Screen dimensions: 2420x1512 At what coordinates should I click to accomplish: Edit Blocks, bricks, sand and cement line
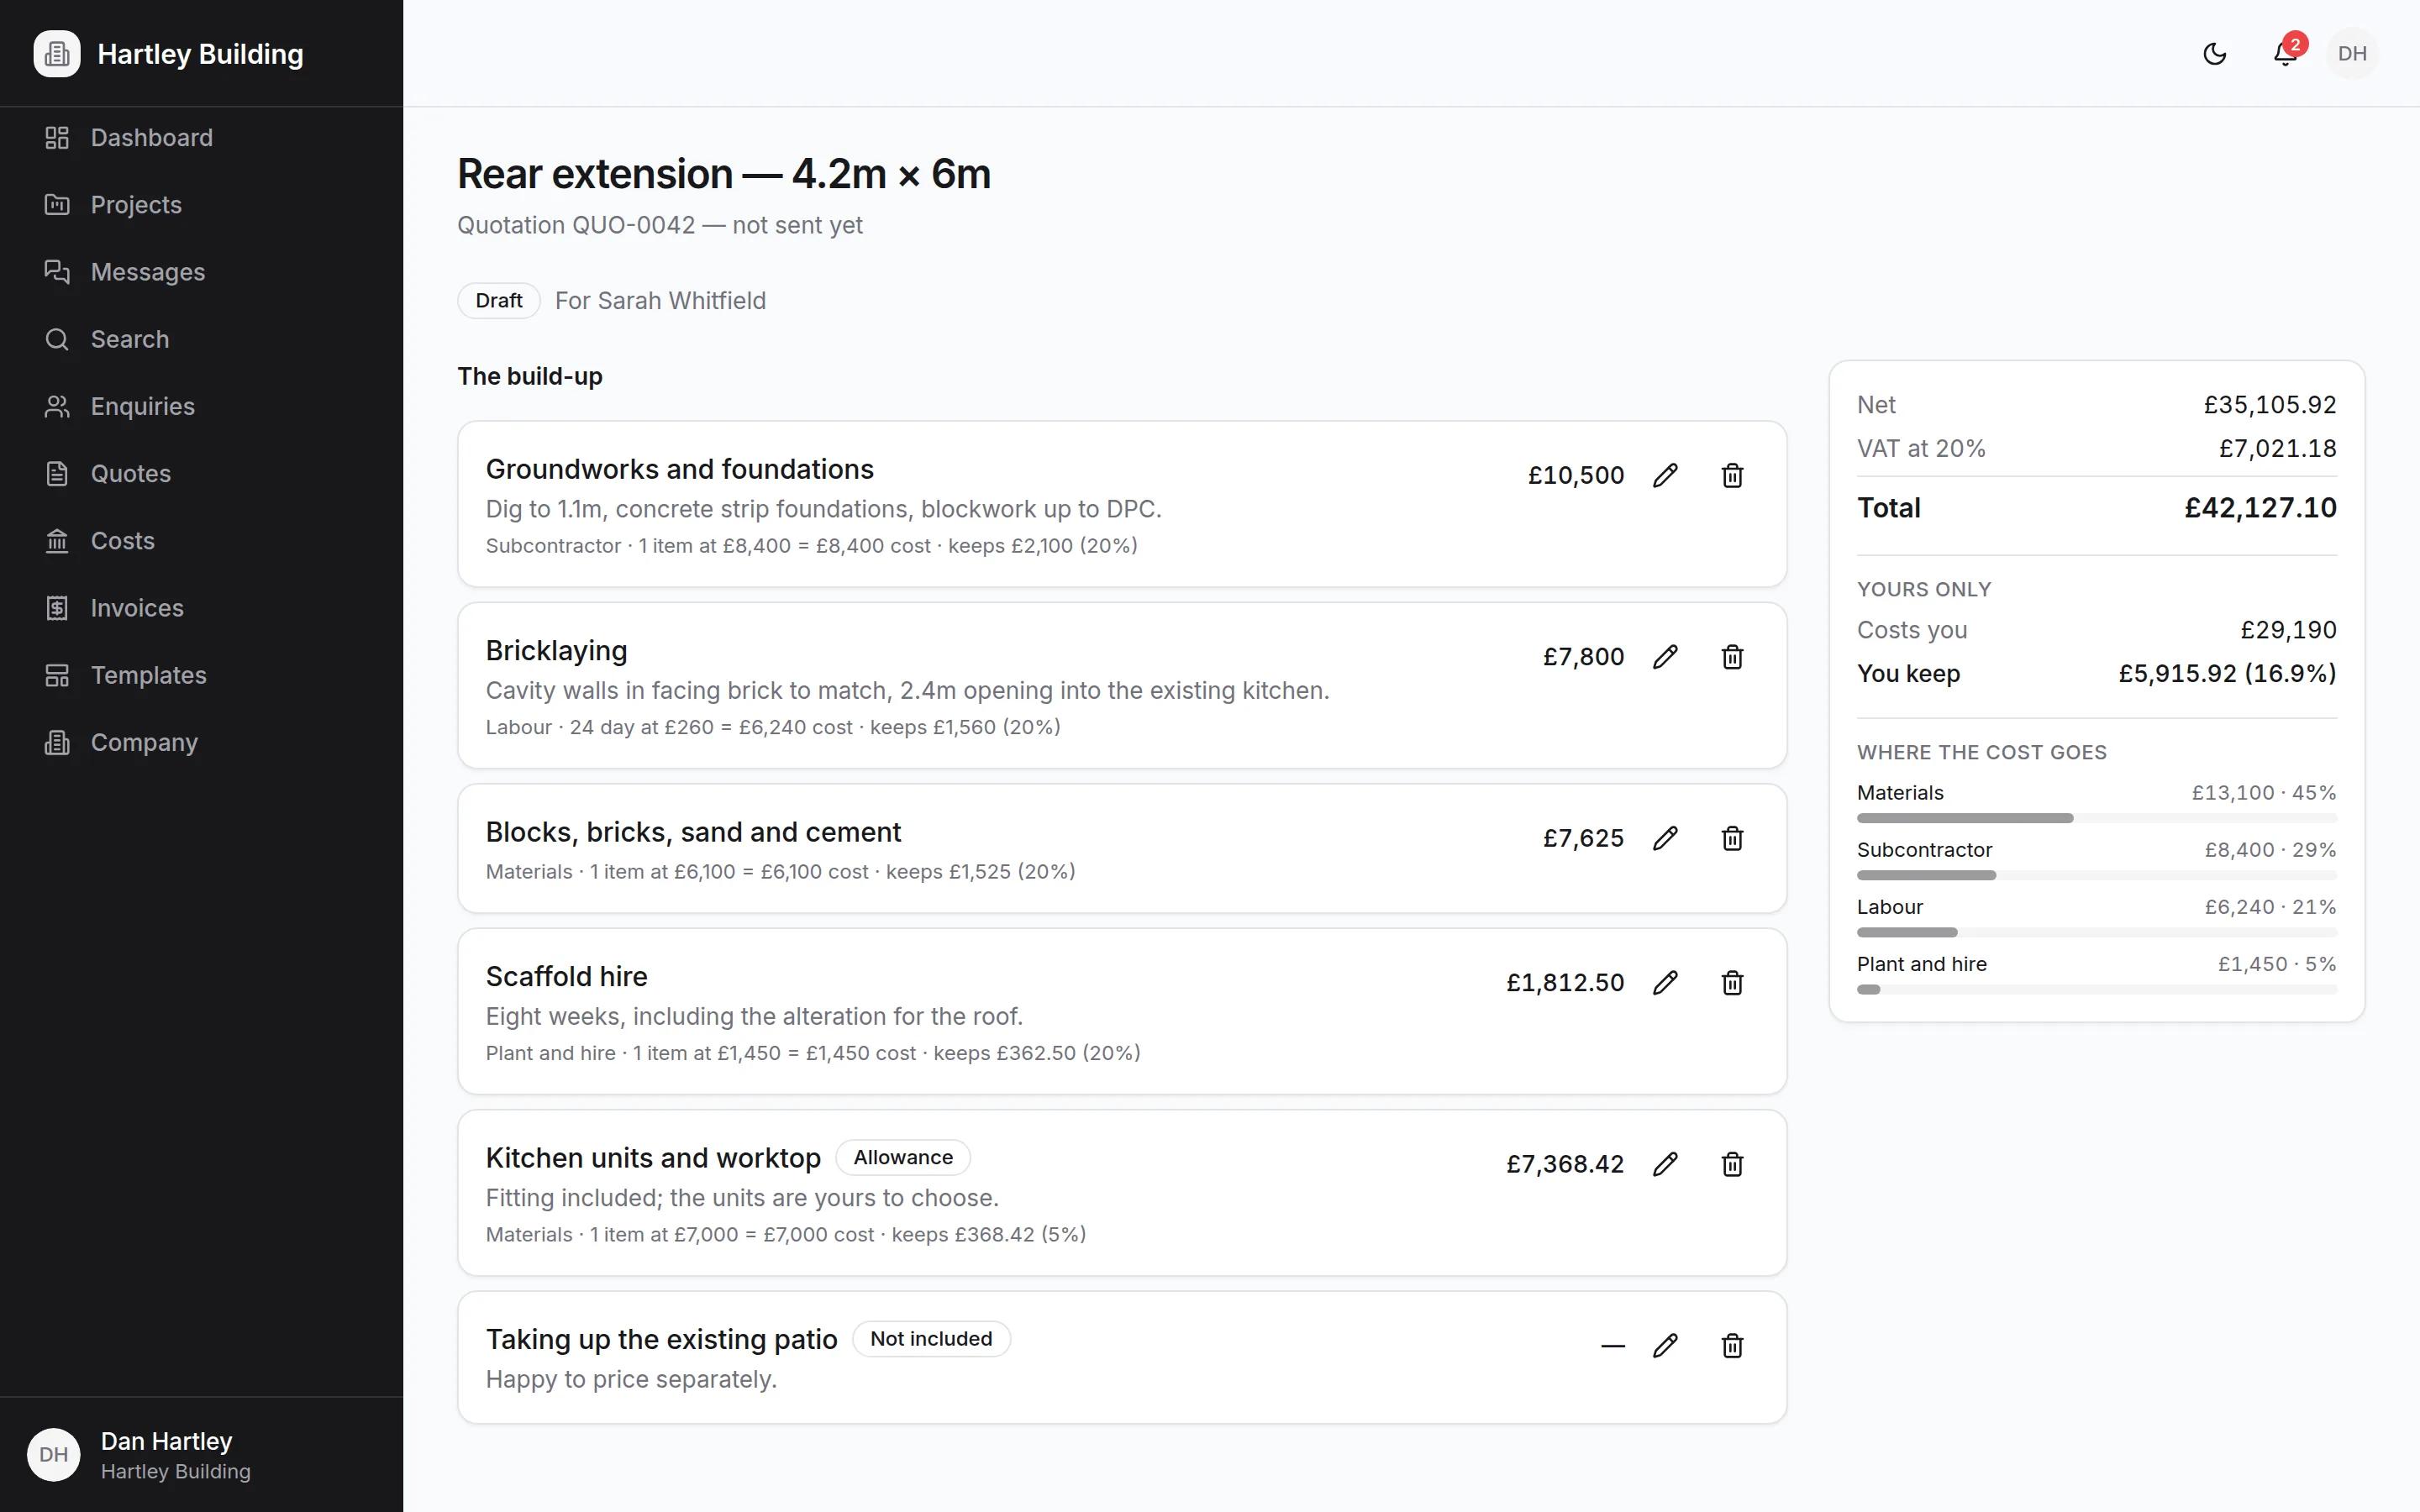click(1665, 838)
